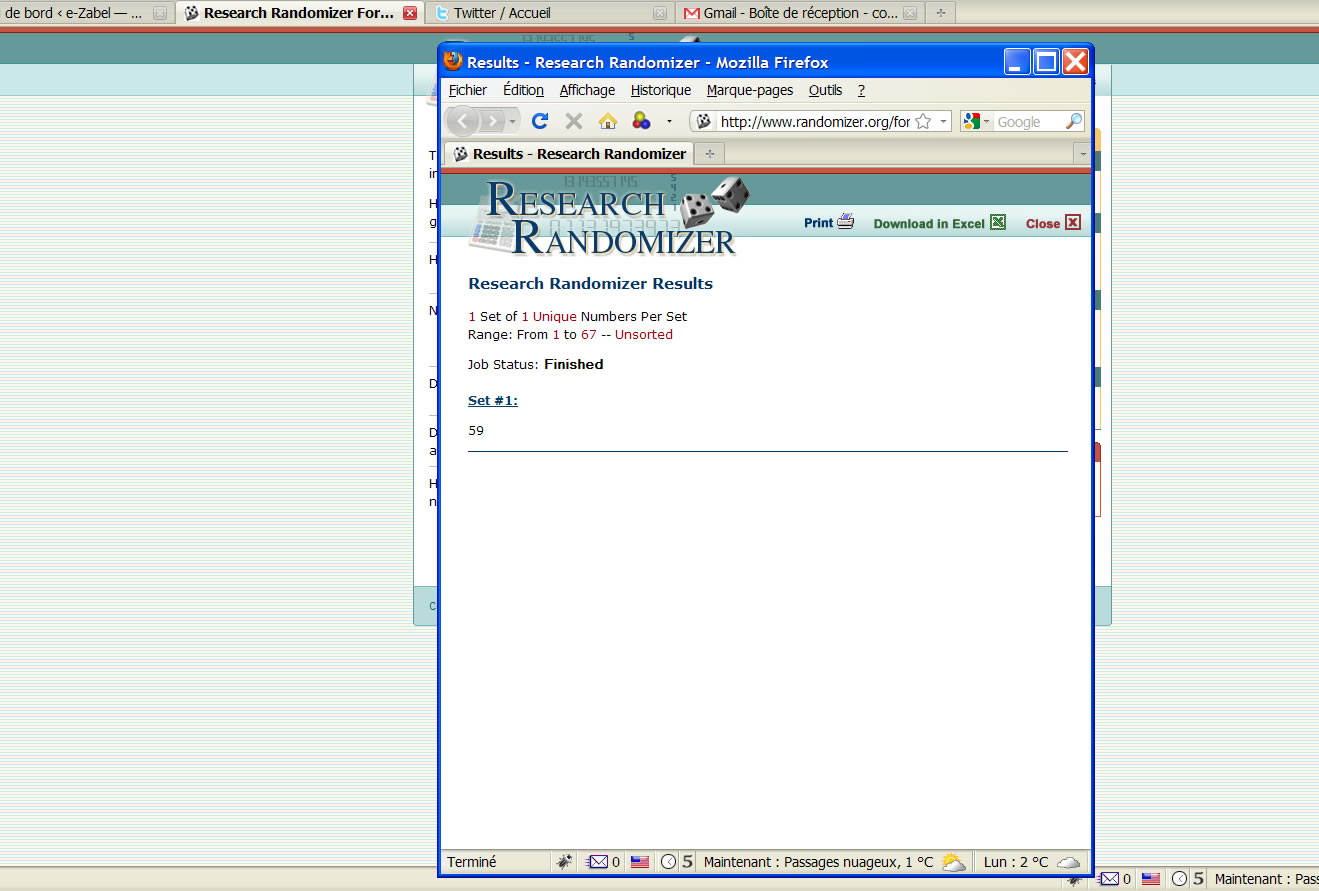Click the partly cloudy sun icon in status bar

click(x=953, y=862)
